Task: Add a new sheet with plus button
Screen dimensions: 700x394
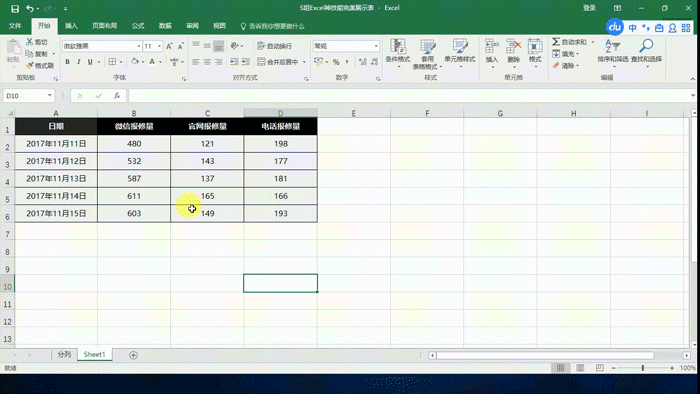Action: pyautogui.click(x=133, y=355)
